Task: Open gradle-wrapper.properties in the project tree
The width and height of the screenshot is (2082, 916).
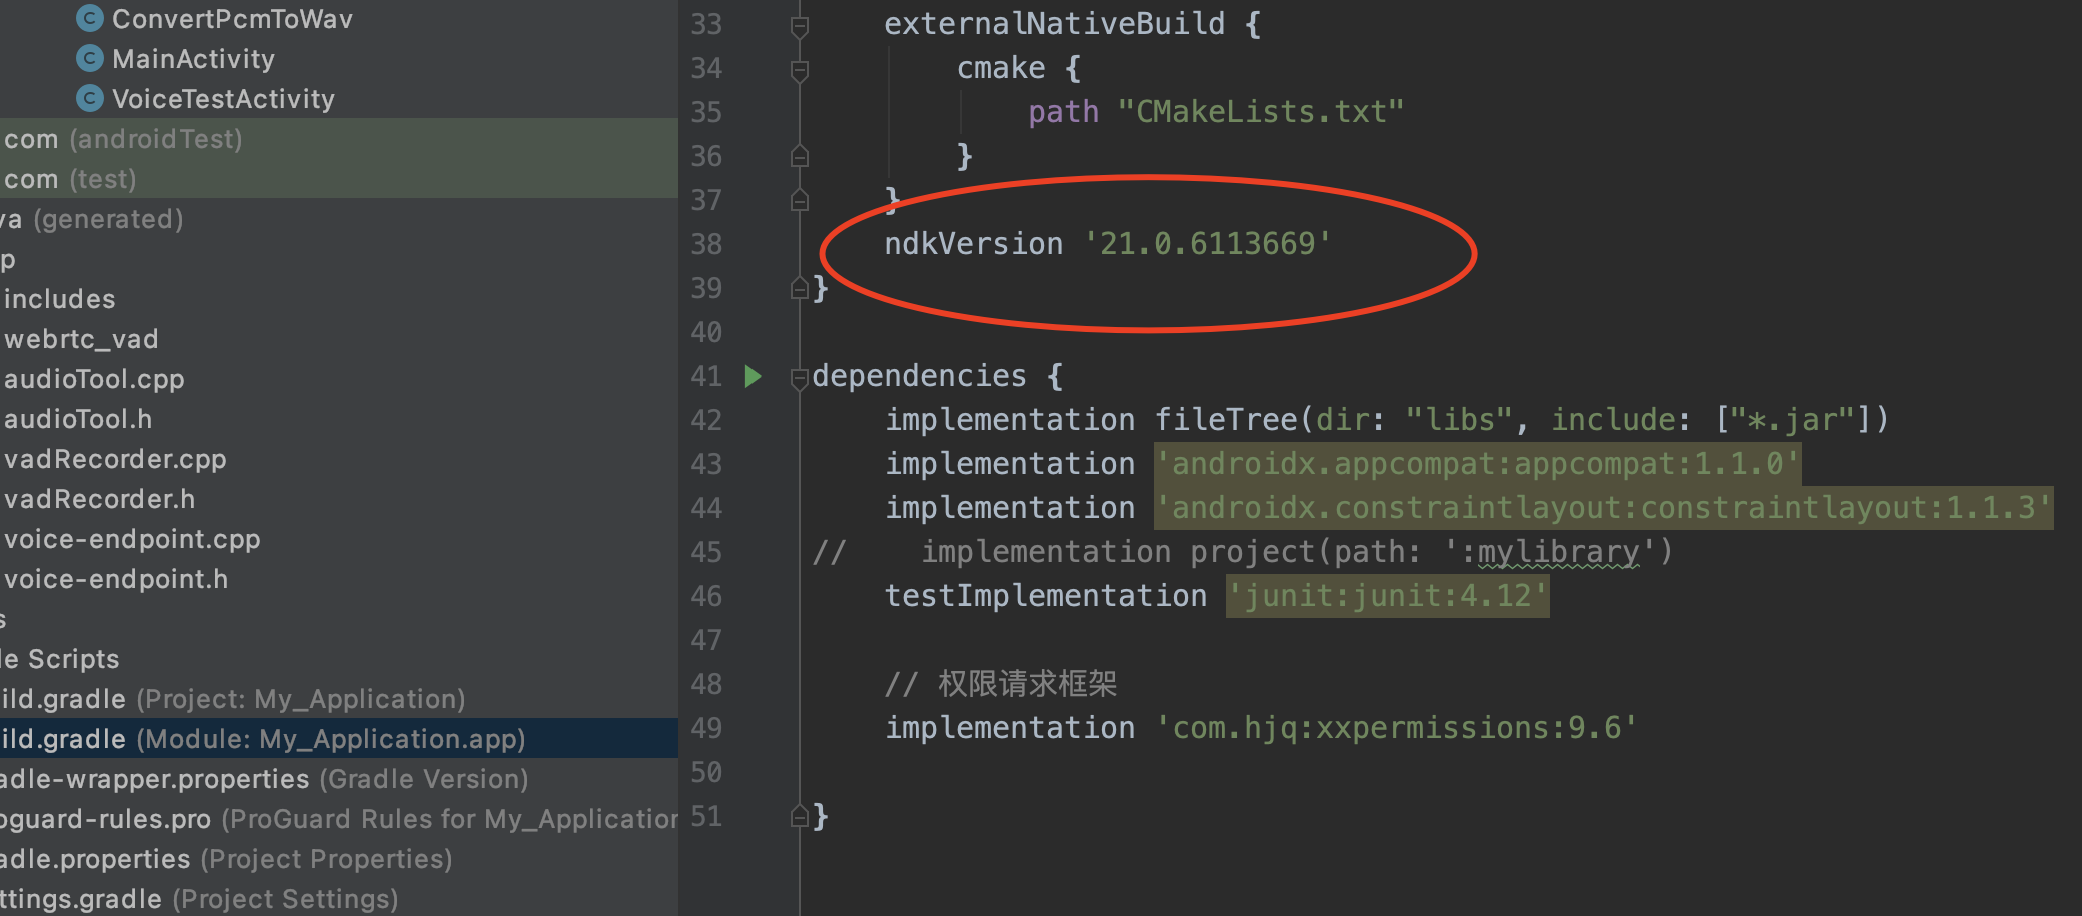Action: click(x=150, y=779)
